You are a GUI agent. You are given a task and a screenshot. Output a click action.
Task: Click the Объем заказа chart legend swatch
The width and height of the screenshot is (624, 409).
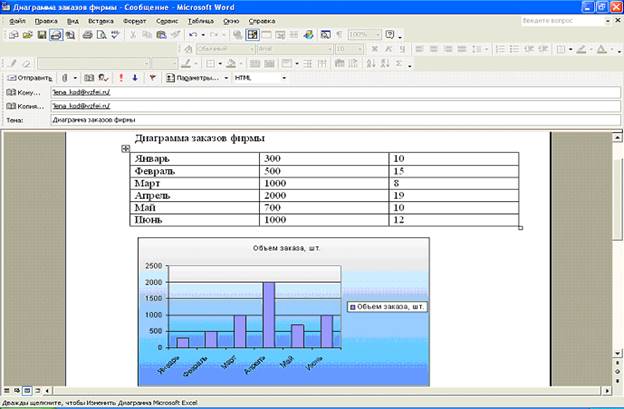tap(351, 307)
